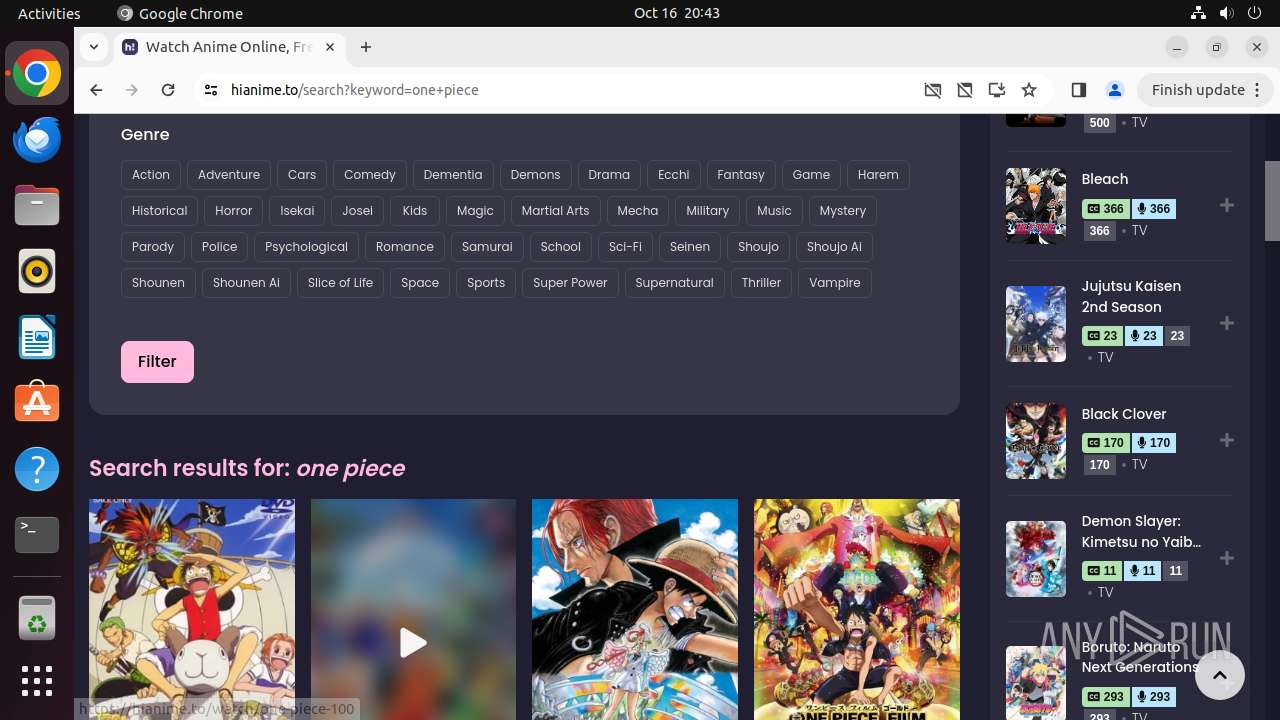The image size is (1280, 720).
Task: Open the One Piece Film Gold poster result
Action: pos(857,609)
